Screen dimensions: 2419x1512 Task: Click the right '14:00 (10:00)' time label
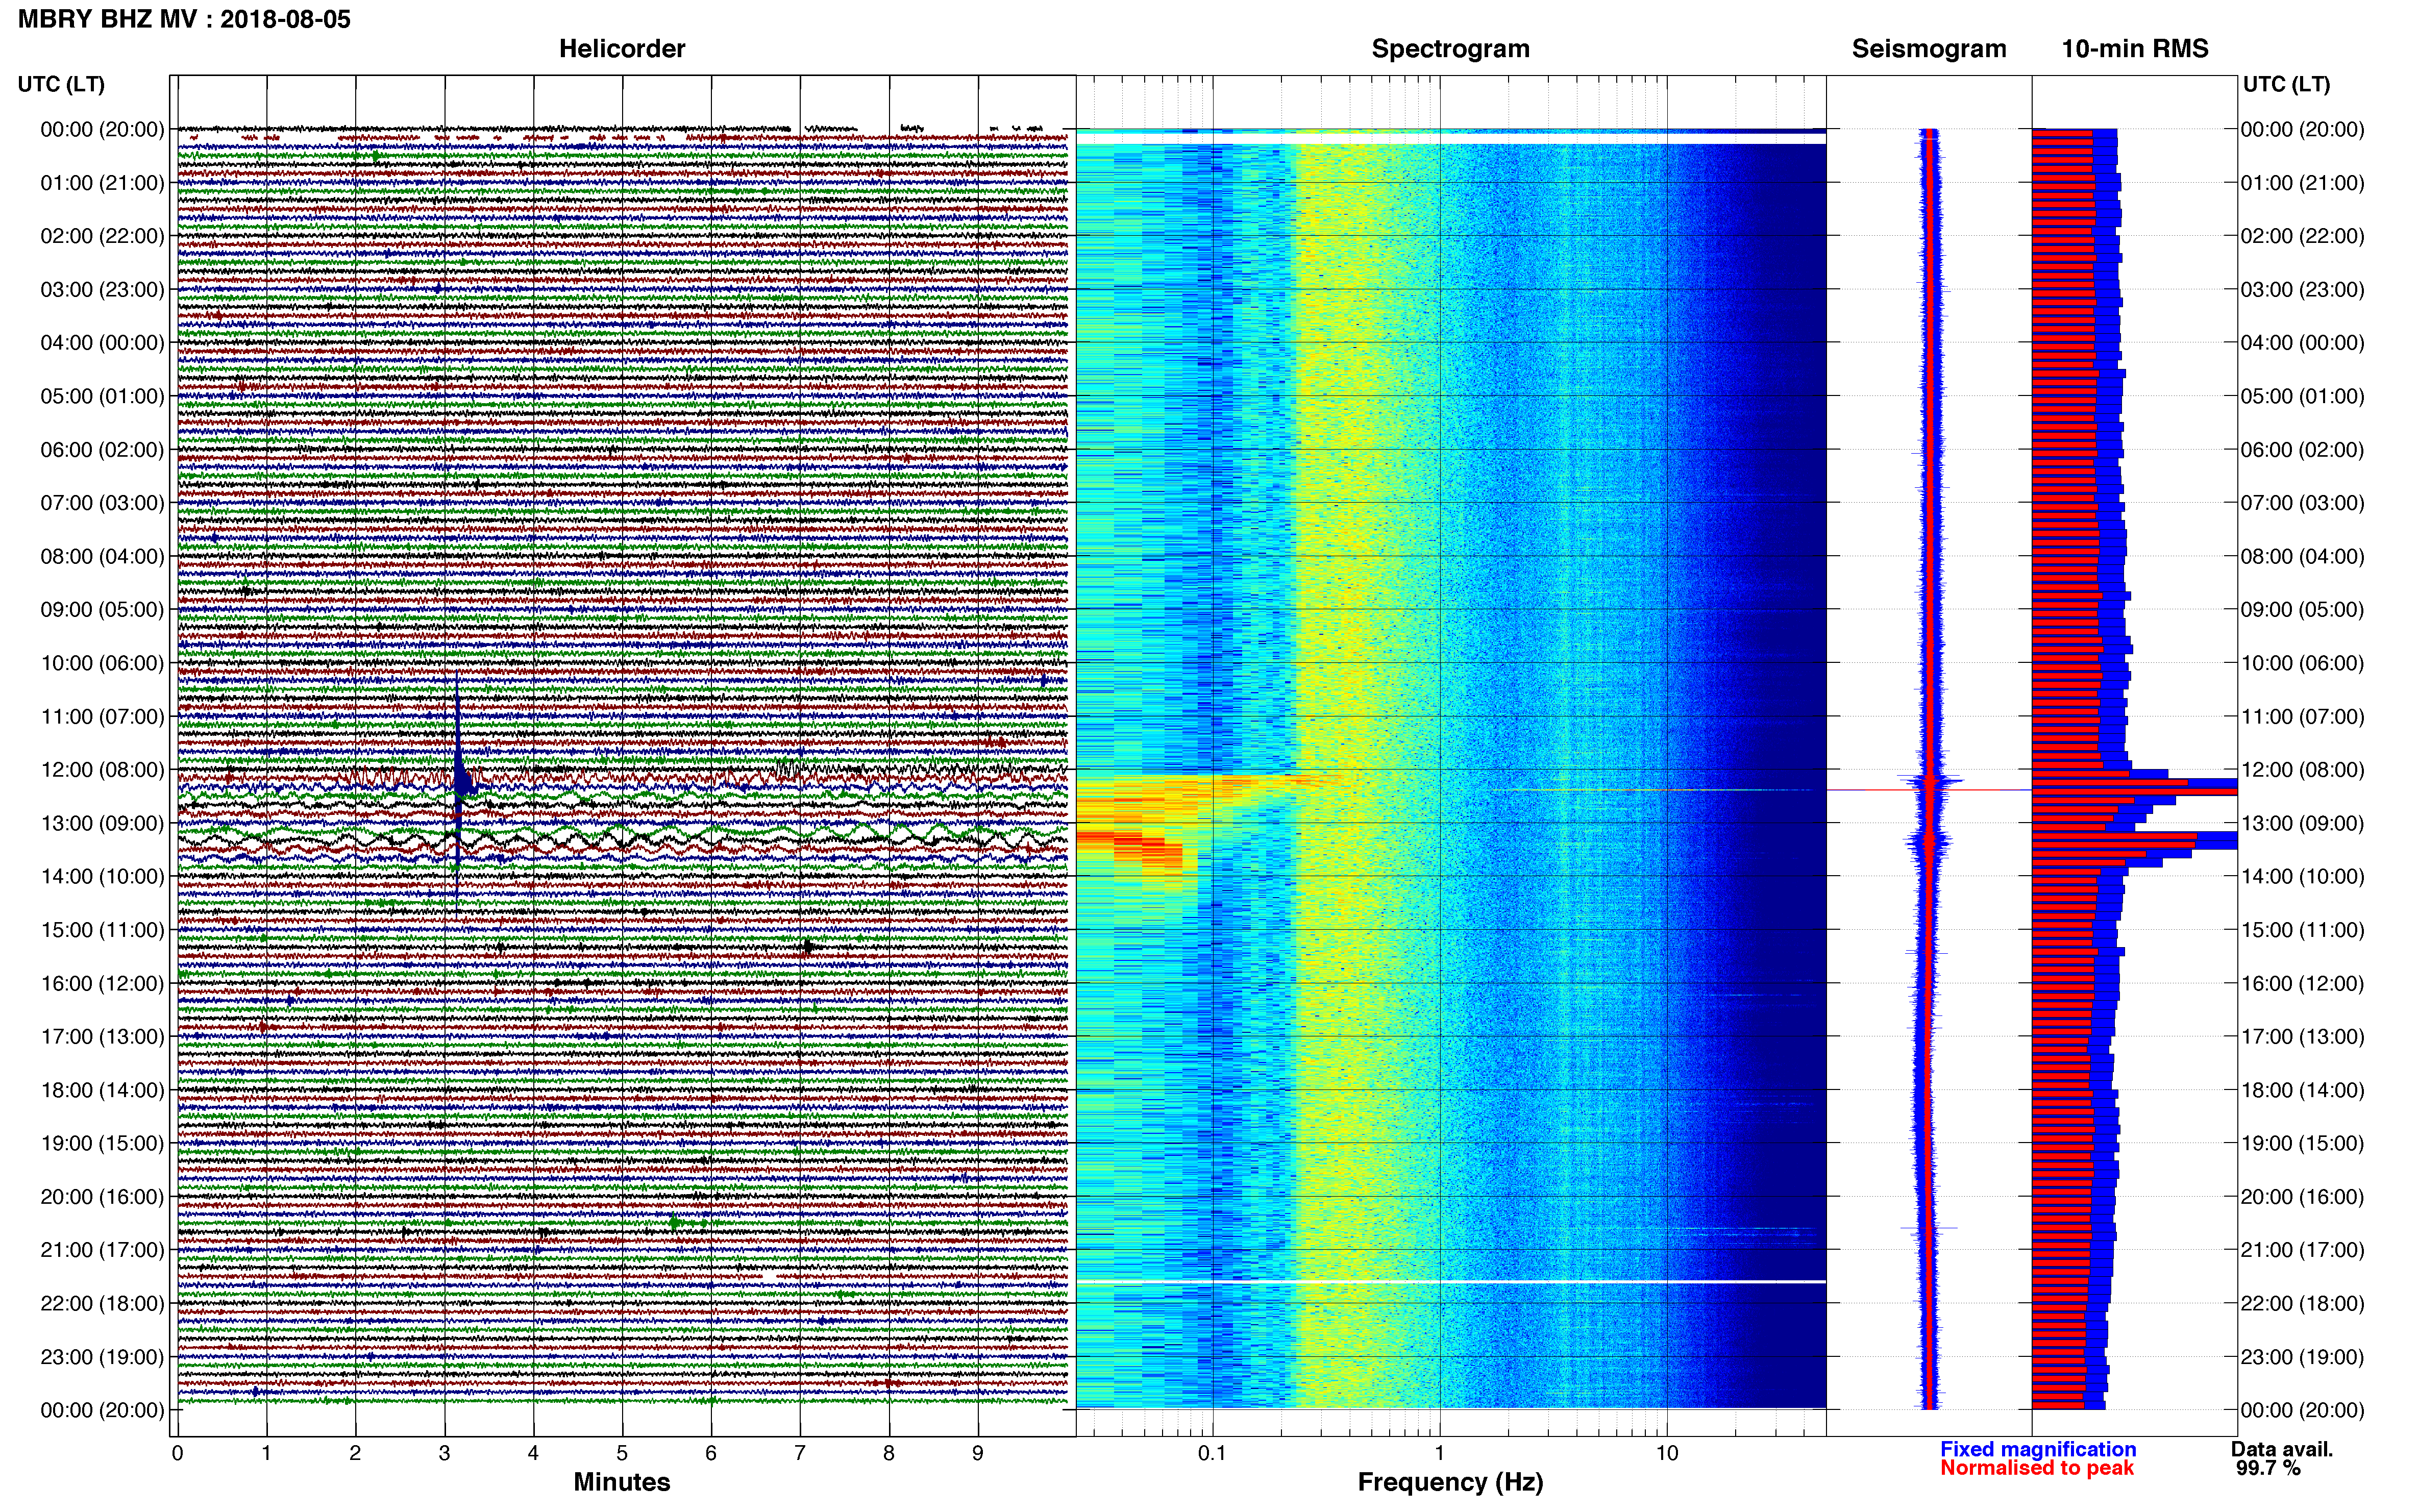click(2302, 877)
